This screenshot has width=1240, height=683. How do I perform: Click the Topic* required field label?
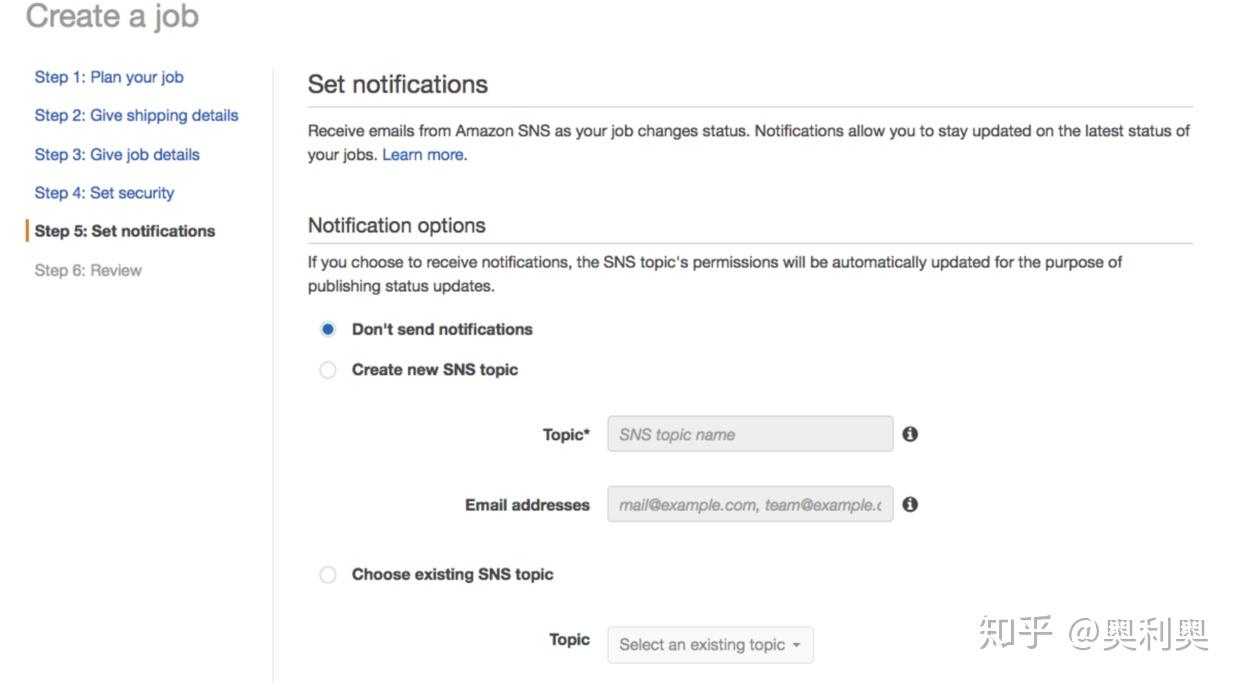coord(566,434)
